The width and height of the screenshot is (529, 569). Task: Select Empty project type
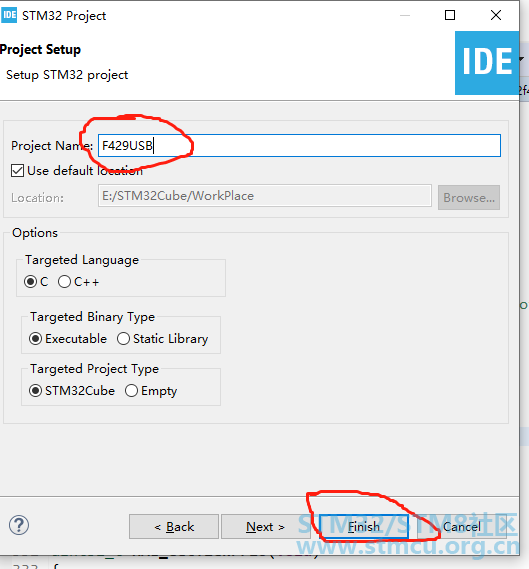(x=131, y=391)
